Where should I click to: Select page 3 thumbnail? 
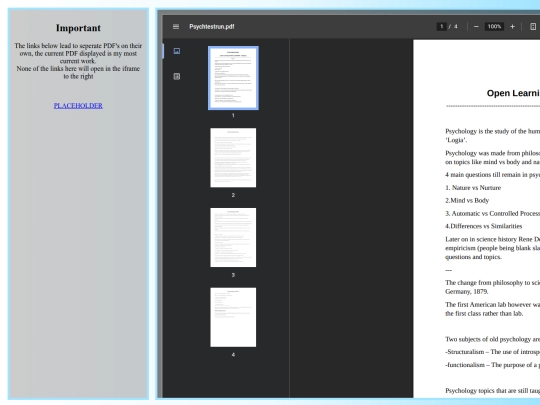tap(233, 237)
